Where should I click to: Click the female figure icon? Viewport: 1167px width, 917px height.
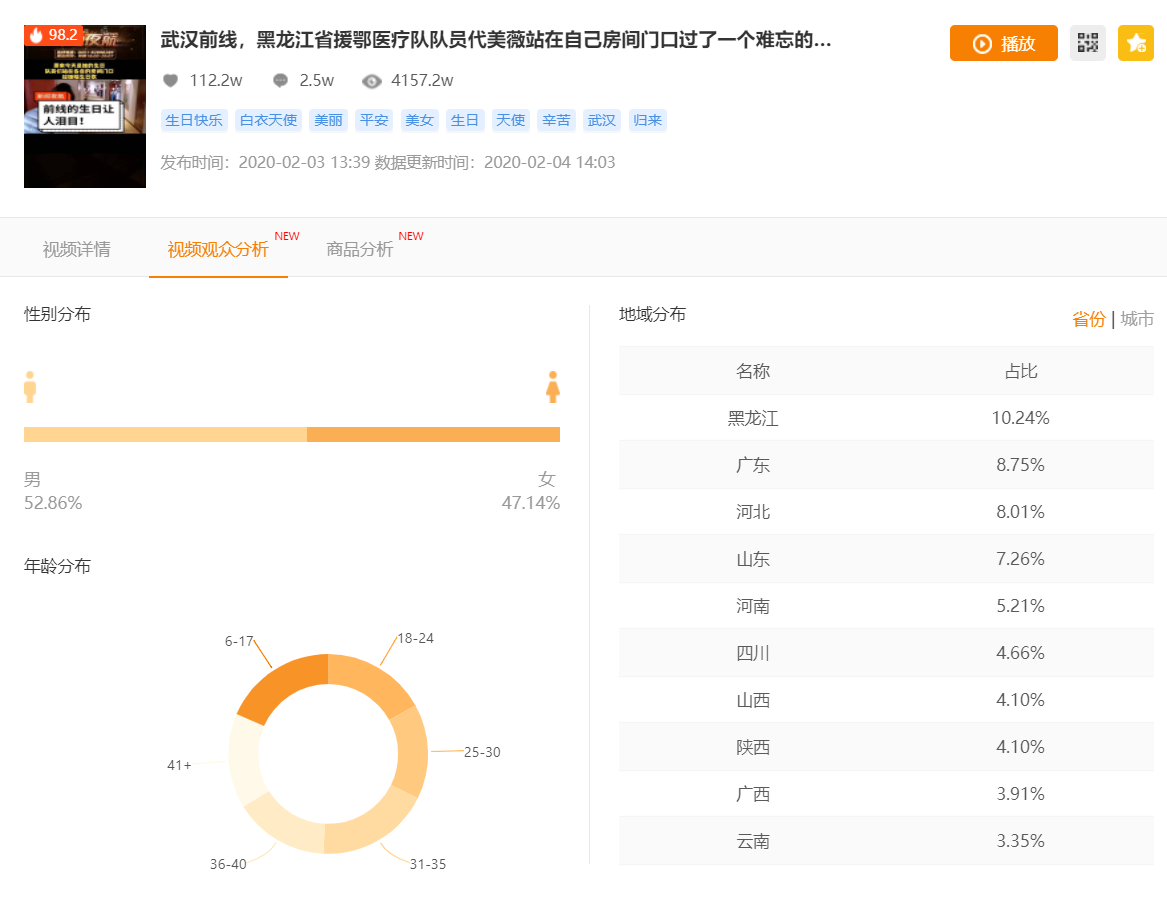click(x=552, y=387)
